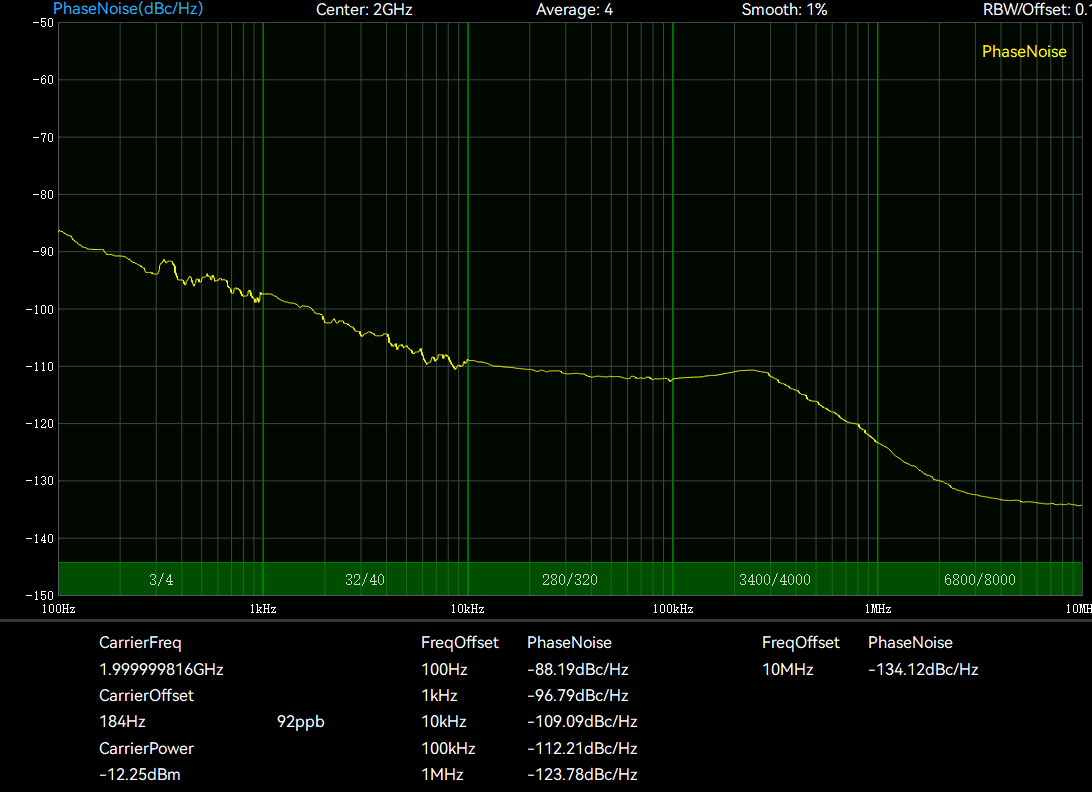Click the -50 y-axis label

tap(42, 23)
